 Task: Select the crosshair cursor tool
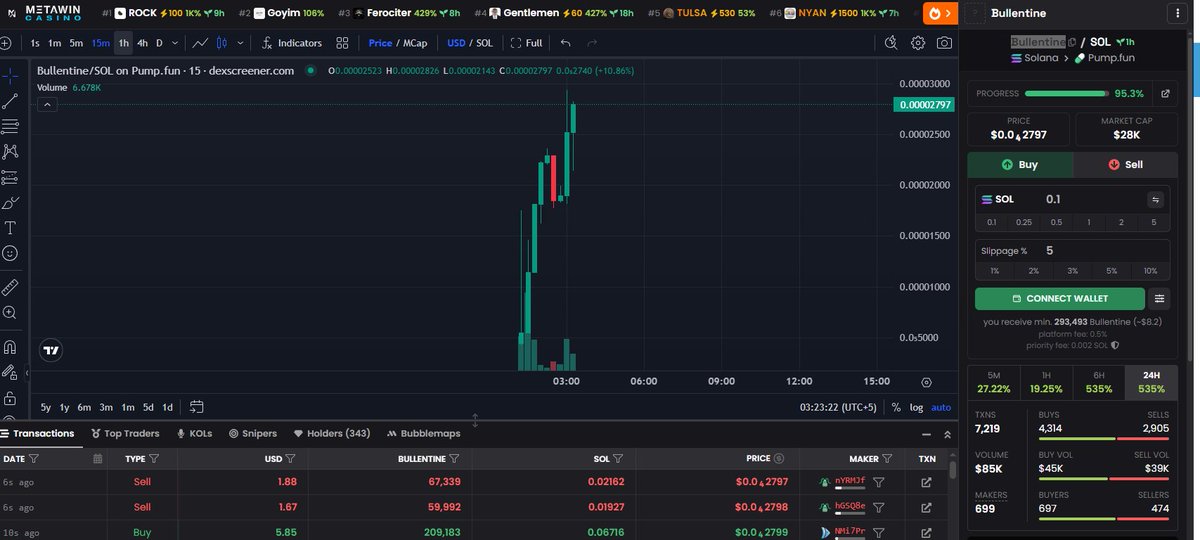click(10, 75)
